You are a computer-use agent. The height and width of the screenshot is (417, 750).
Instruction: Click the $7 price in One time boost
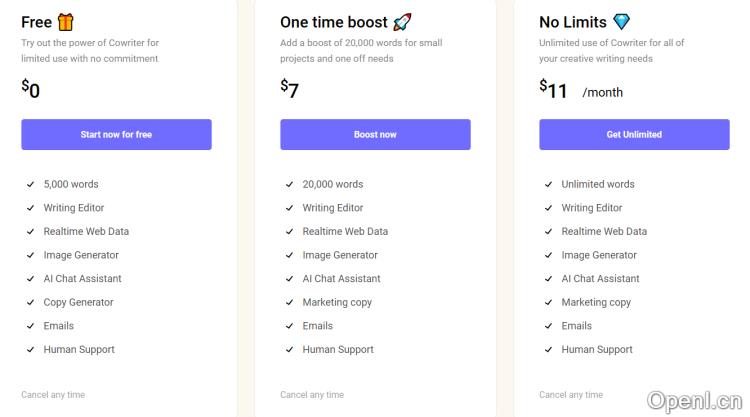coord(290,90)
